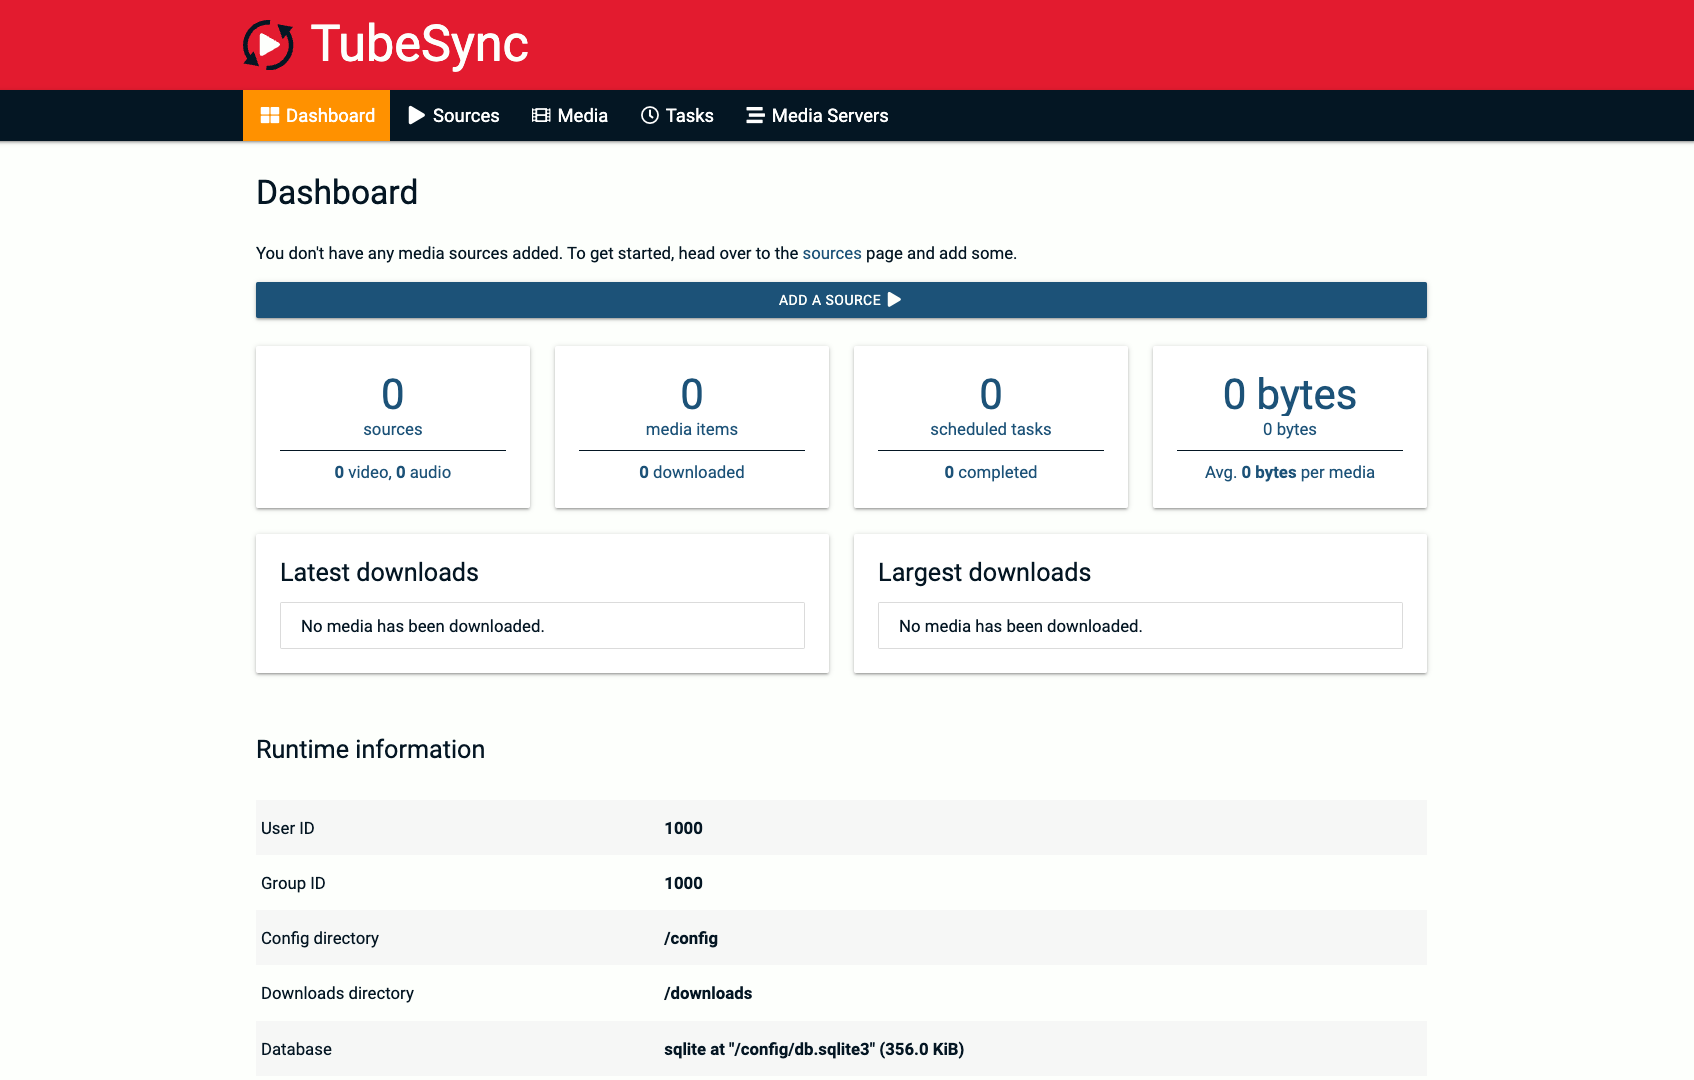Click the "0 downloaded" link under media items
This screenshot has width=1694, height=1080.
coord(691,472)
